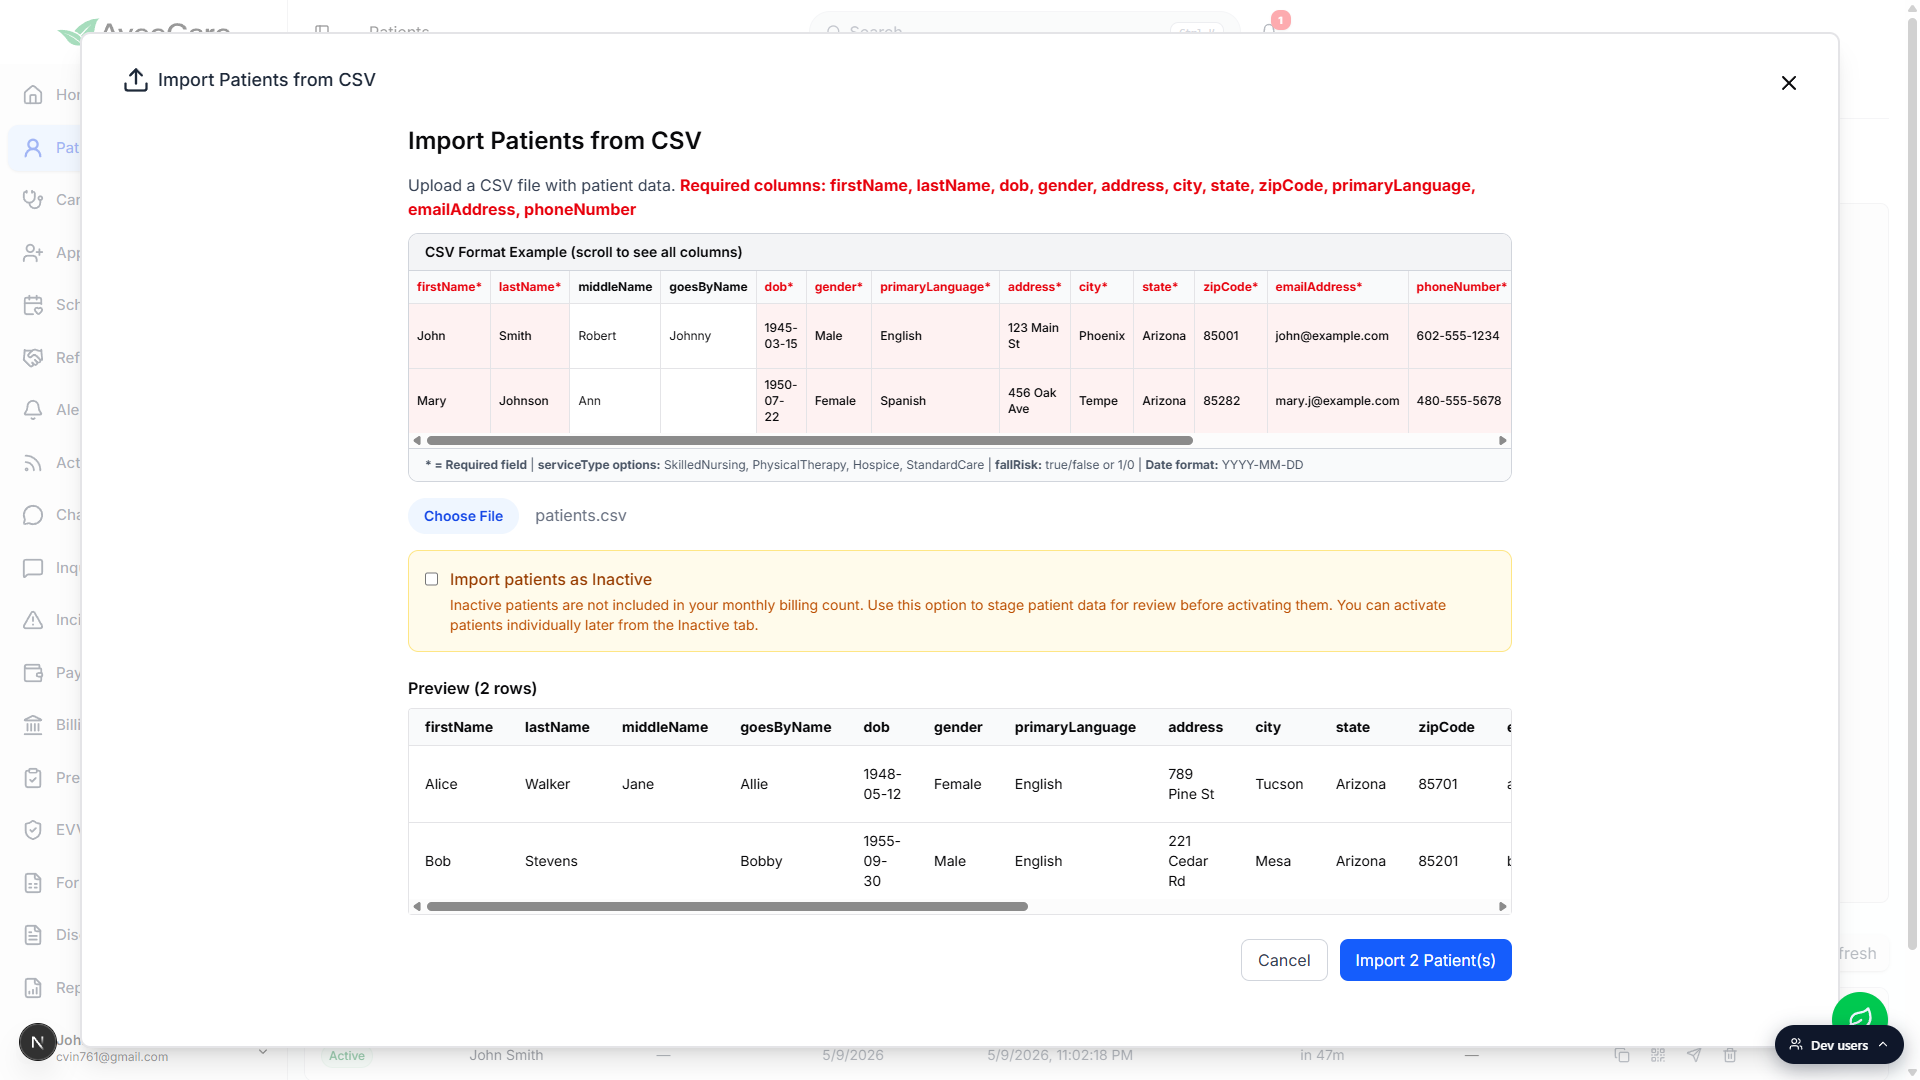Expand the Dev users menu chevron
Image resolution: width=1920 pixels, height=1080 pixels.
click(1883, 1044)
